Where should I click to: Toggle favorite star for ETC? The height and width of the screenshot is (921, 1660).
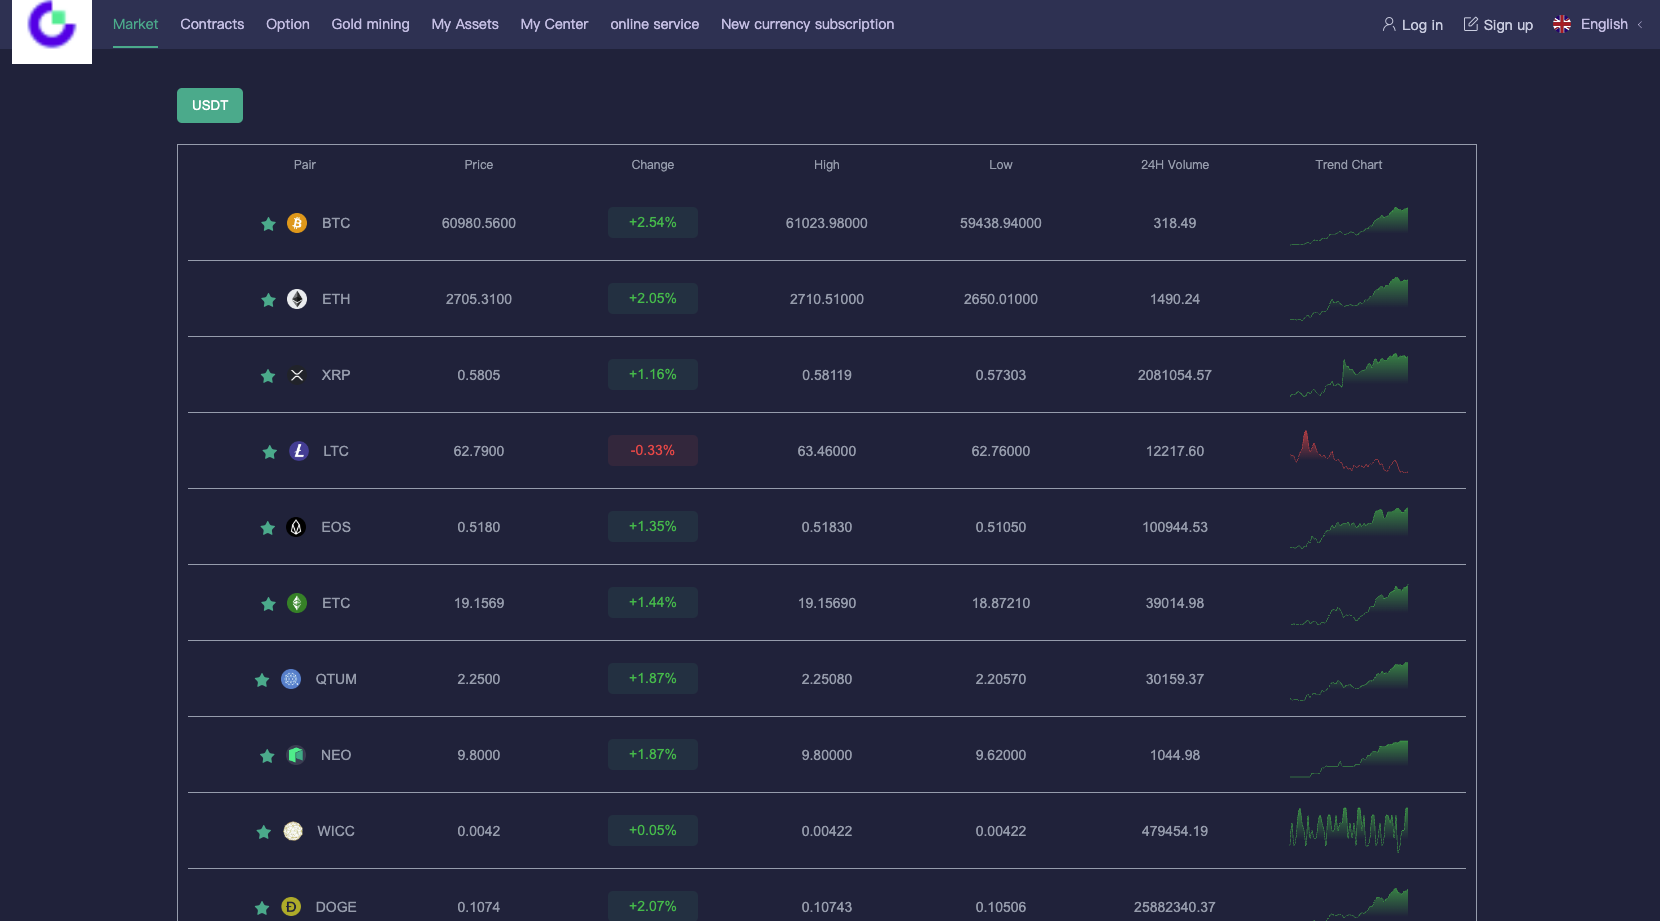click(268, 604)
